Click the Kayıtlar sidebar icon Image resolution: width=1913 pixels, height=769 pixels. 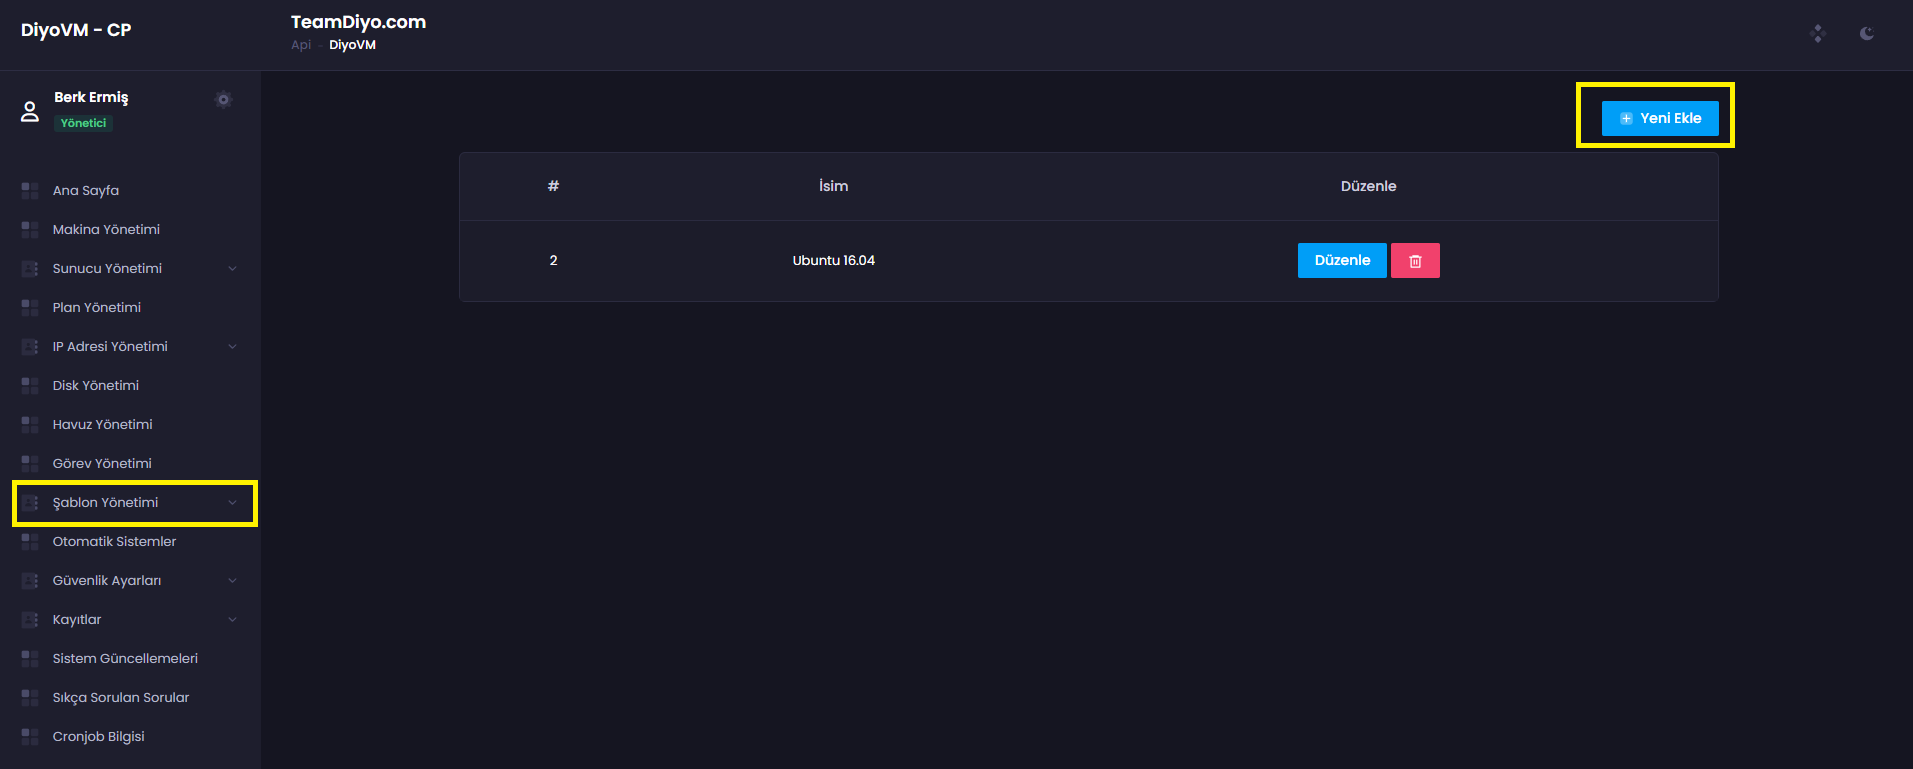tap(30, 619)
